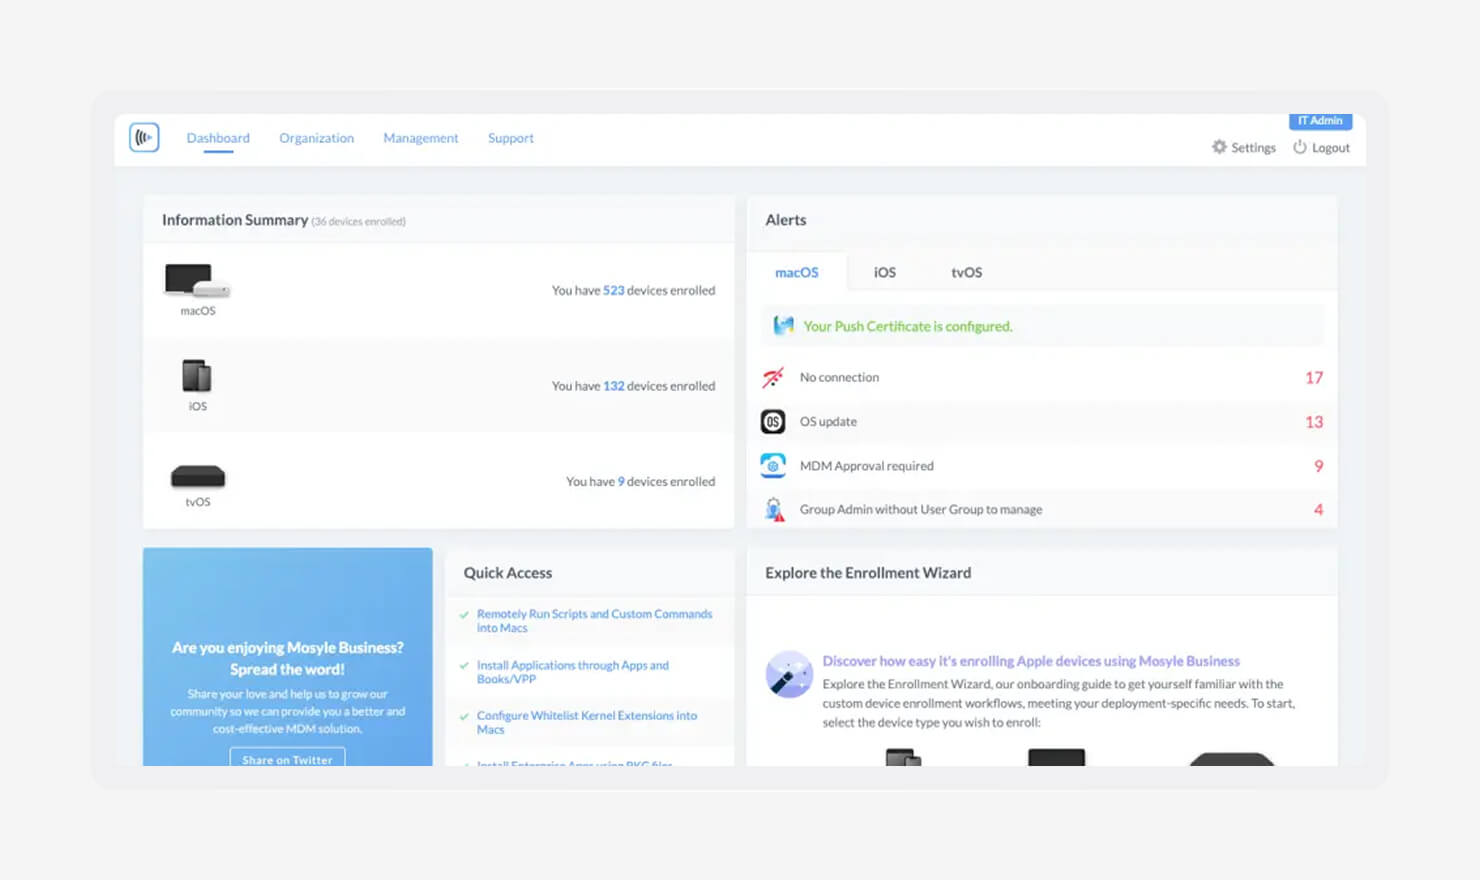The width and height of the screenshot is (1480, 880).
Task: Open the 523 enrolled macOS devices count
Action: coord(613,291)
